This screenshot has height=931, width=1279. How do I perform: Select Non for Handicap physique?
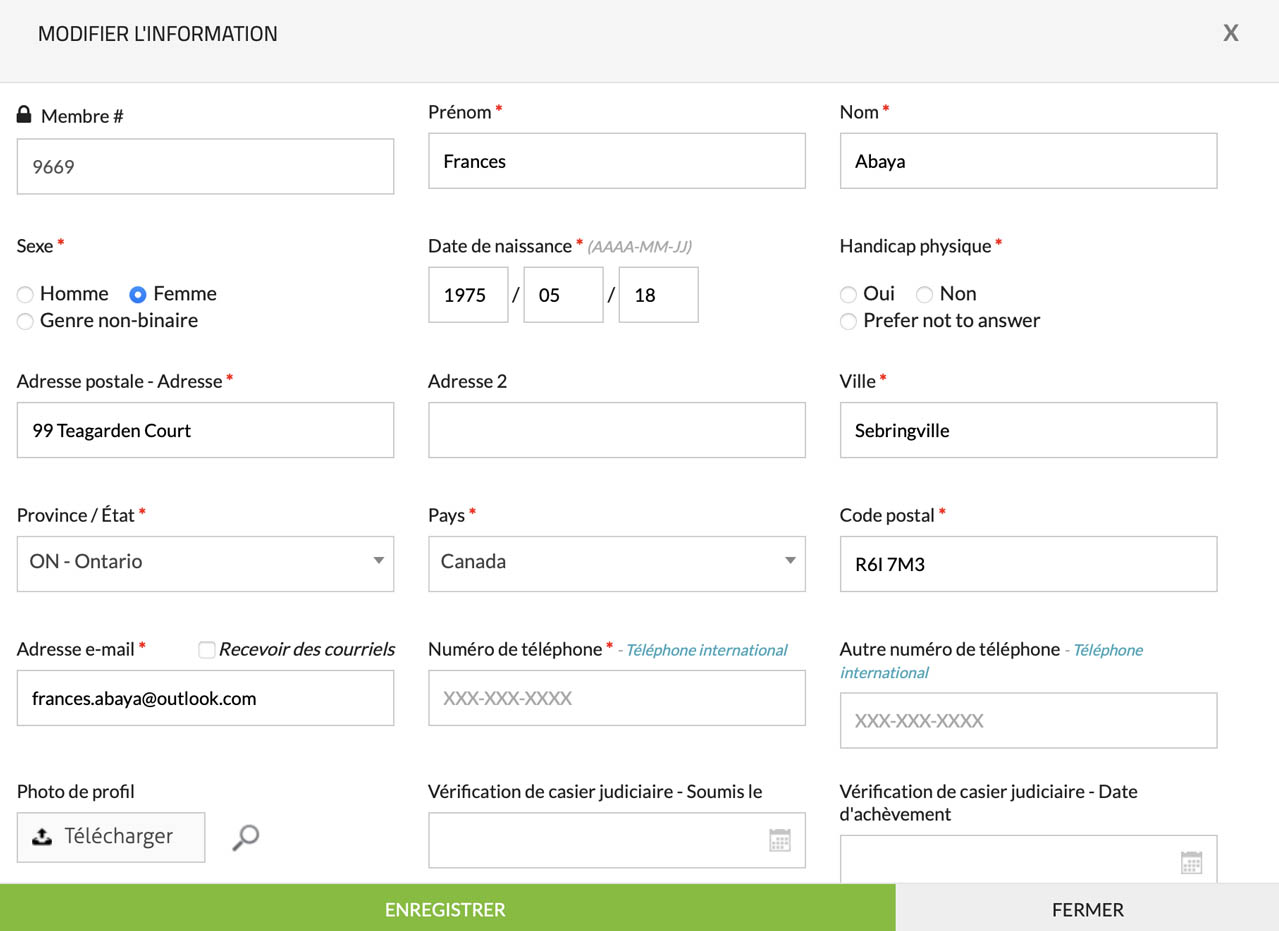(x=925, y=295)
